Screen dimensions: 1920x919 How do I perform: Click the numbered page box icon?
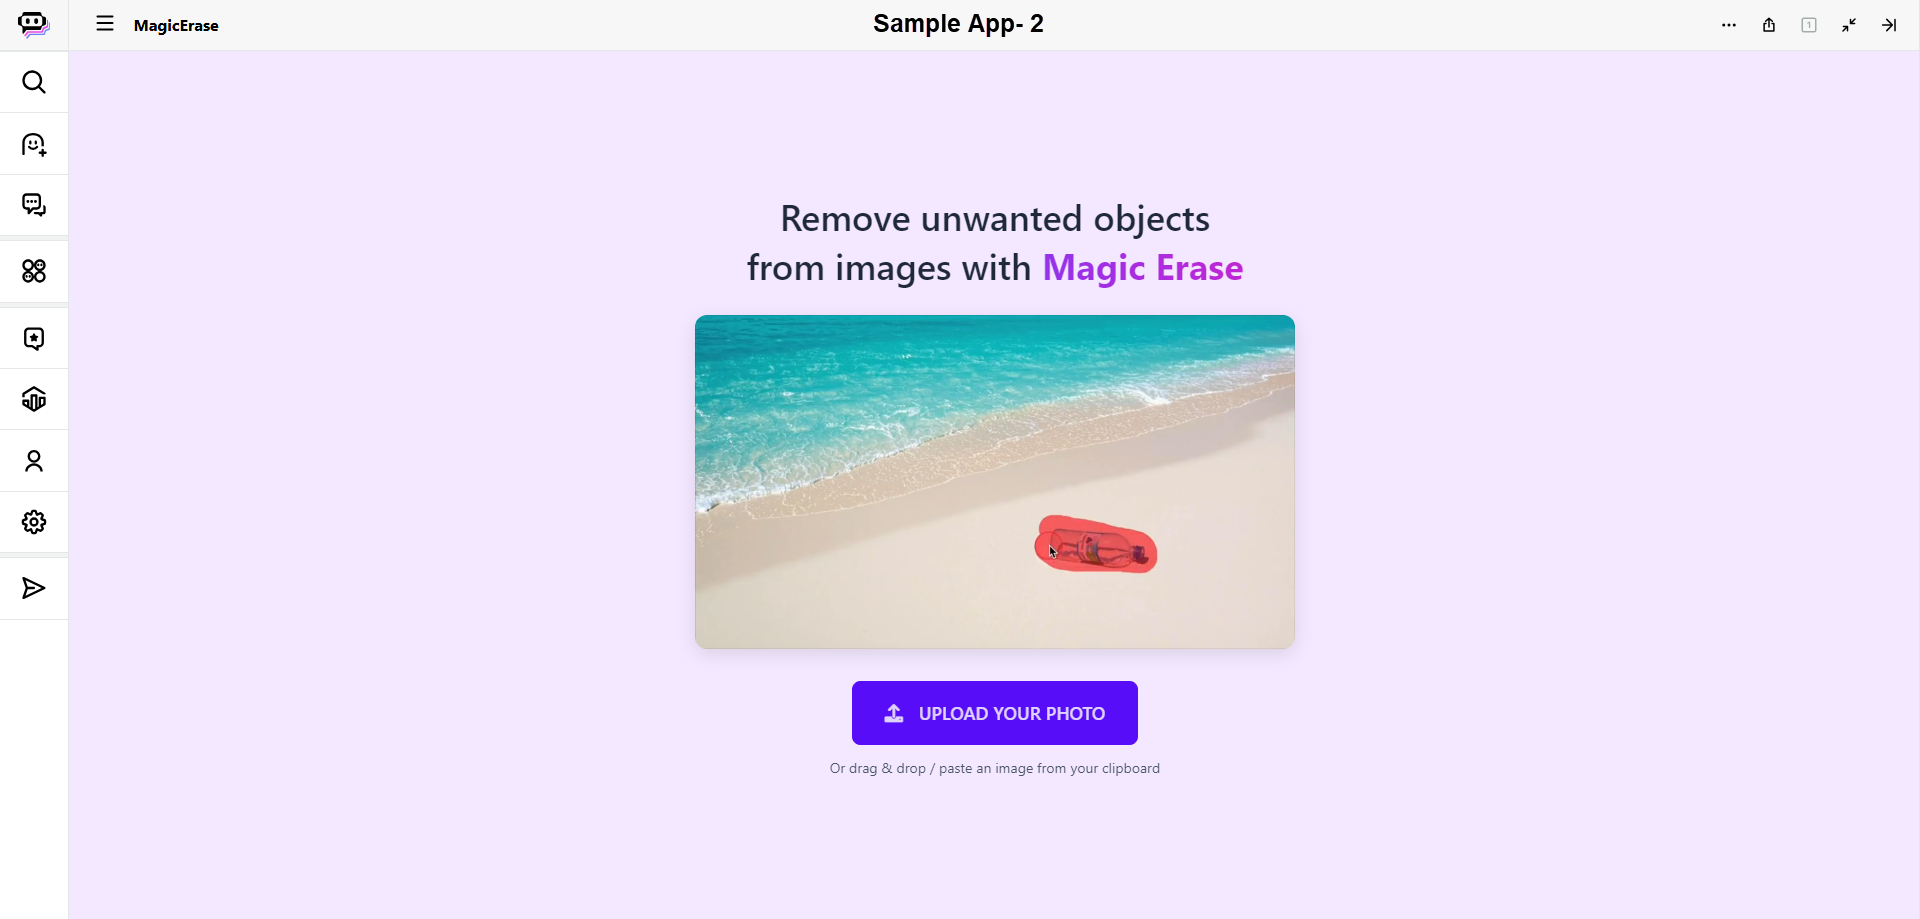coord(1809,25)
